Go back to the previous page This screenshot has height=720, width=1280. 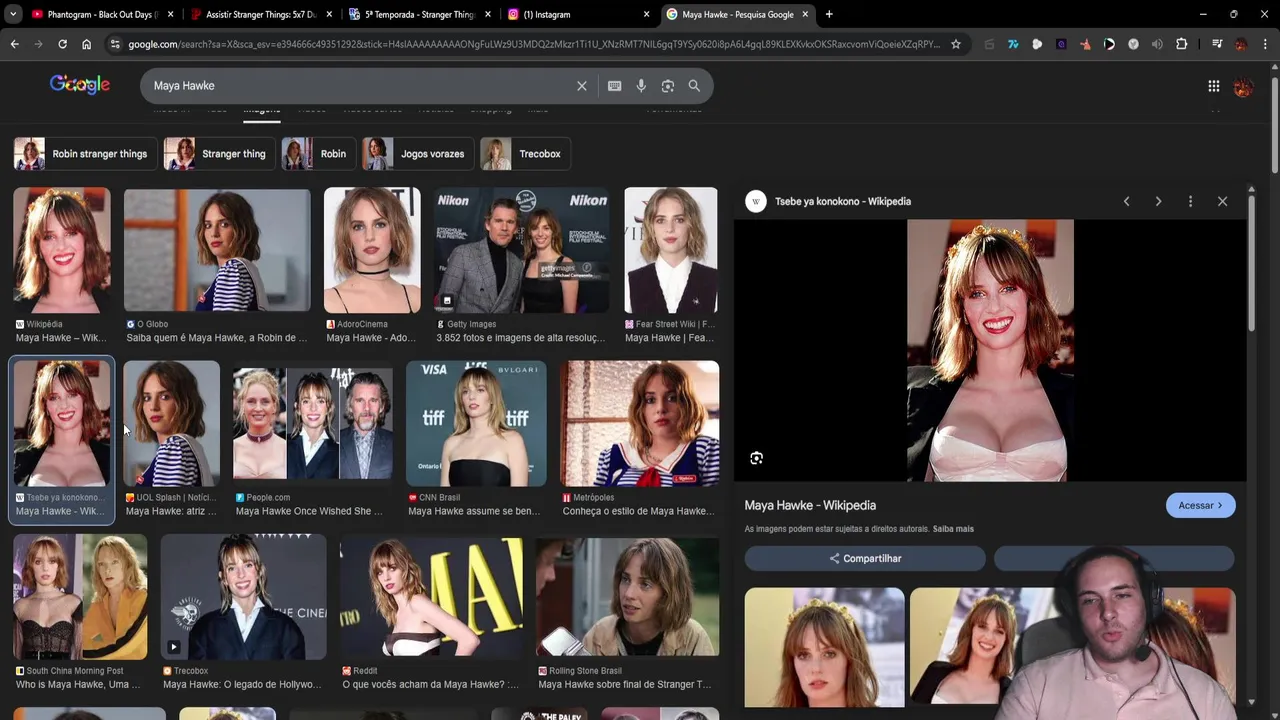14,44
